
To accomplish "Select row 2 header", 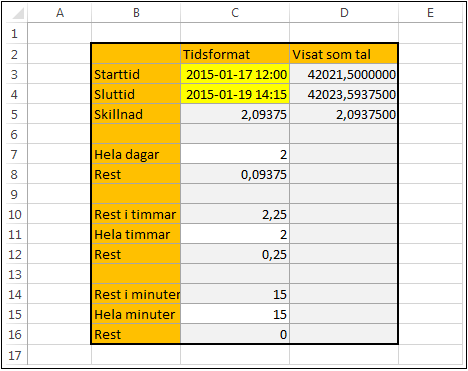I will tap(14, 54).
